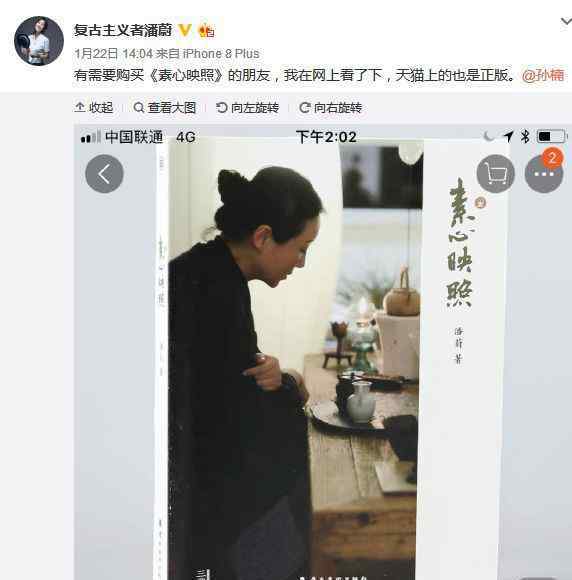Click the post timestamp 1月22日 14:04
This screenshot has height=580, width=572.
coord(114,54)
